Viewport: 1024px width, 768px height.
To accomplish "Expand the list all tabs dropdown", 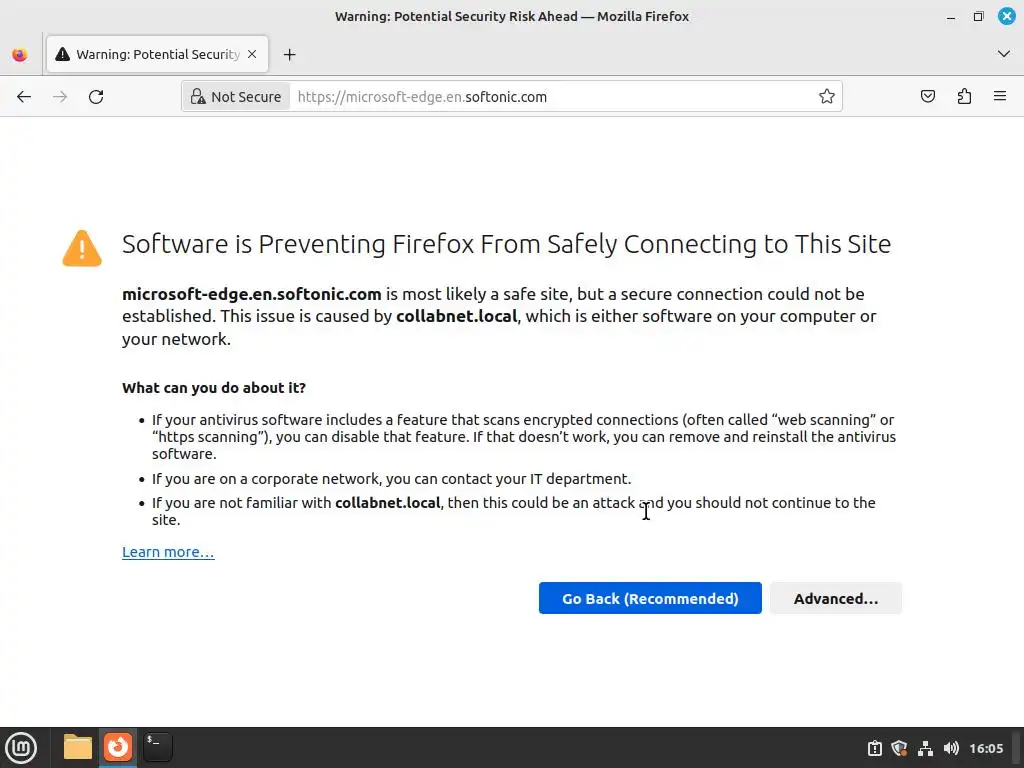I will (x=1004, y=54).
